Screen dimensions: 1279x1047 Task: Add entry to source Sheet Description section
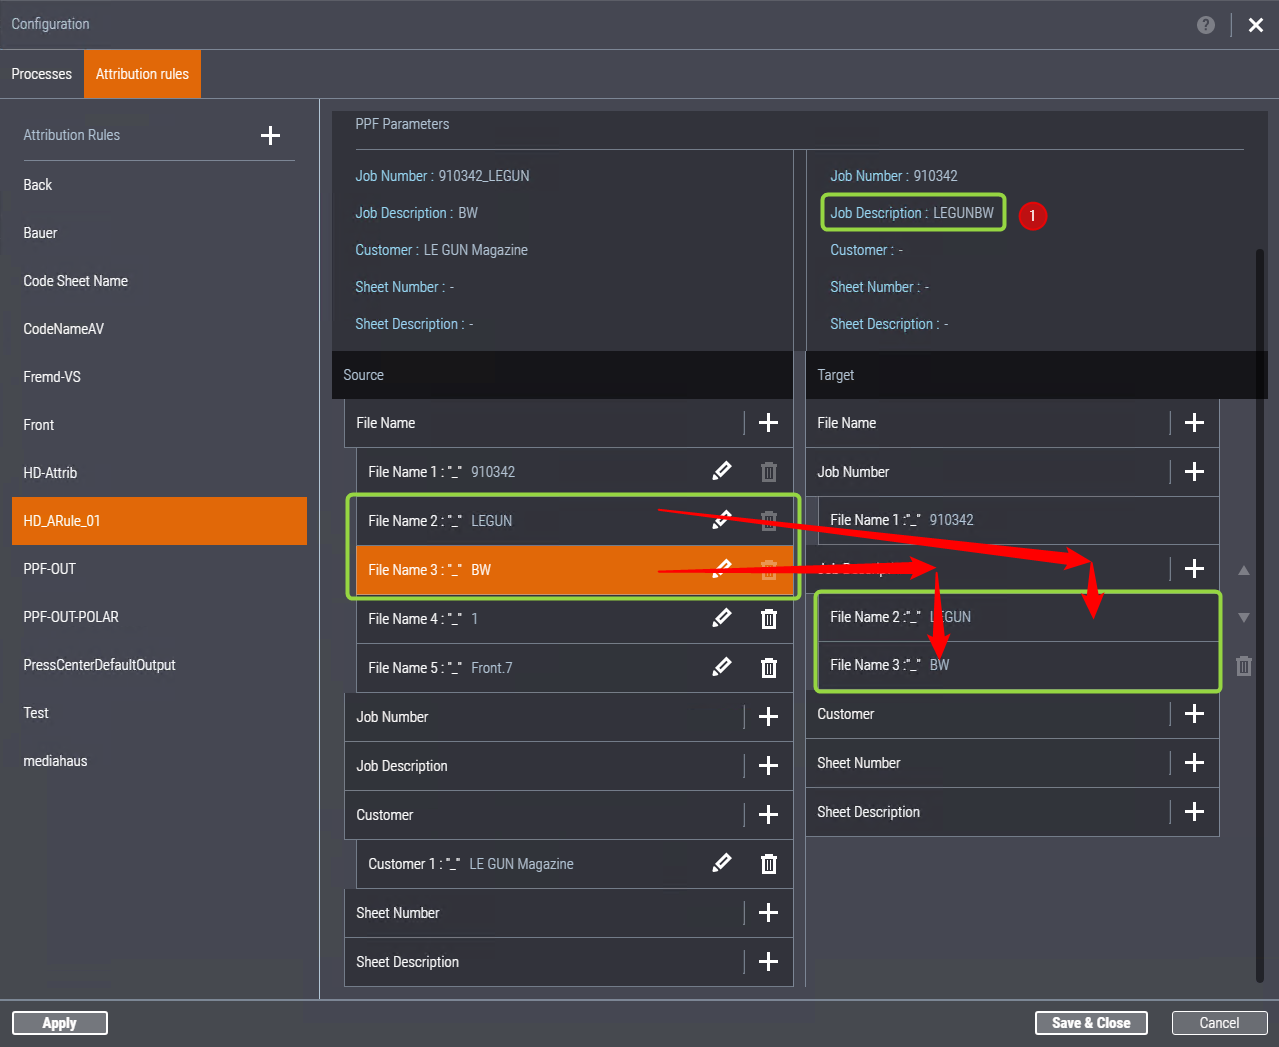tap(768, 962)
